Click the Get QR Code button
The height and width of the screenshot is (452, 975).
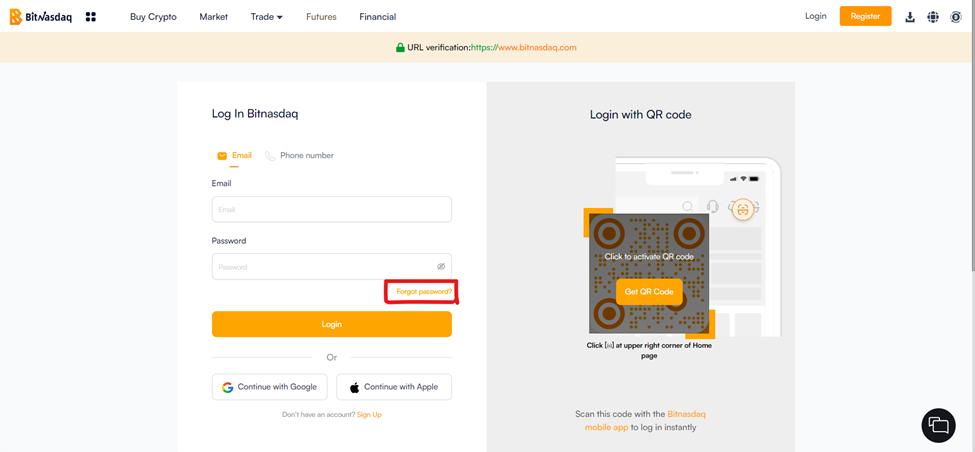[x=649, y=292]
